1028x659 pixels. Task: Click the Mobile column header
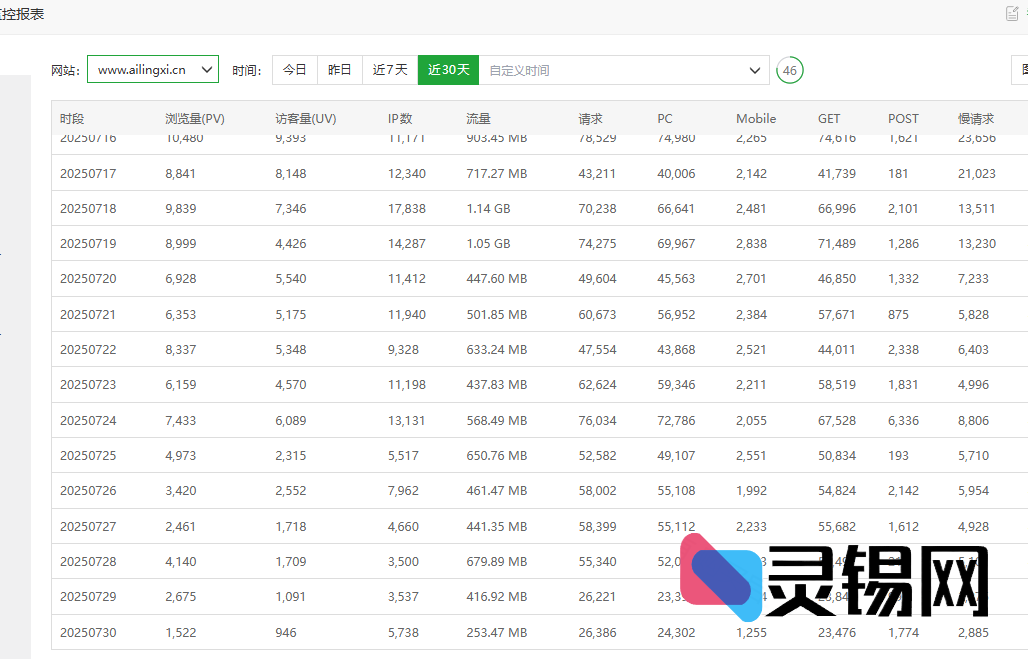pyautogui.click(x=756, y=118)
